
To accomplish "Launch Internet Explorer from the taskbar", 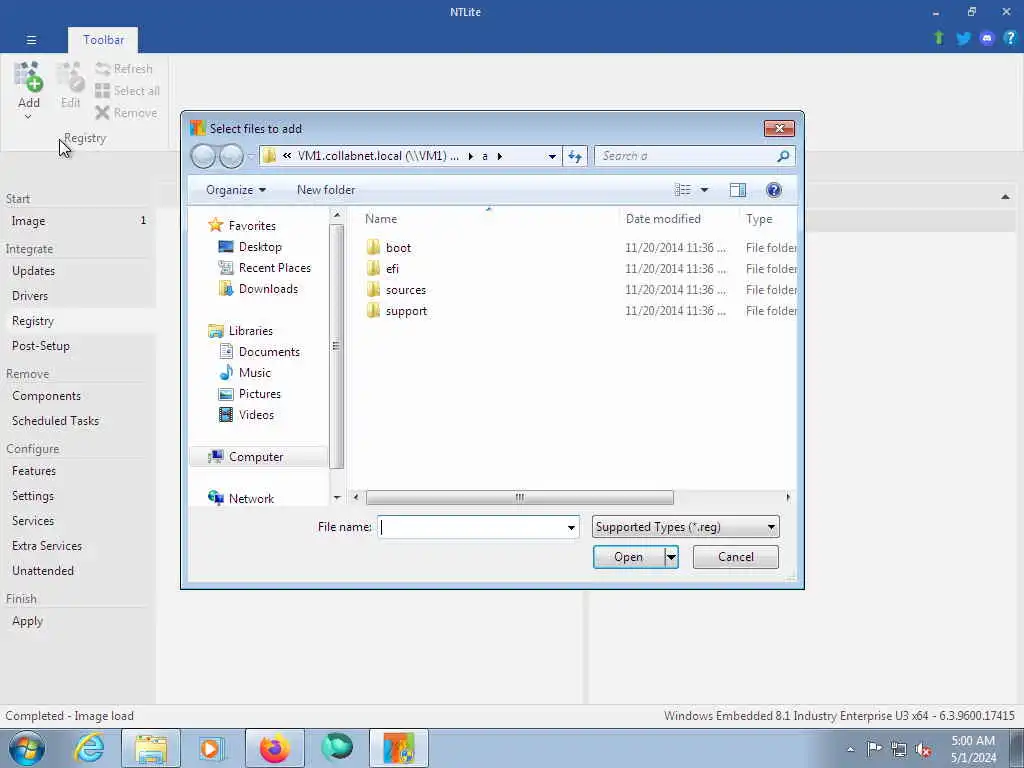I will point(88,748).
